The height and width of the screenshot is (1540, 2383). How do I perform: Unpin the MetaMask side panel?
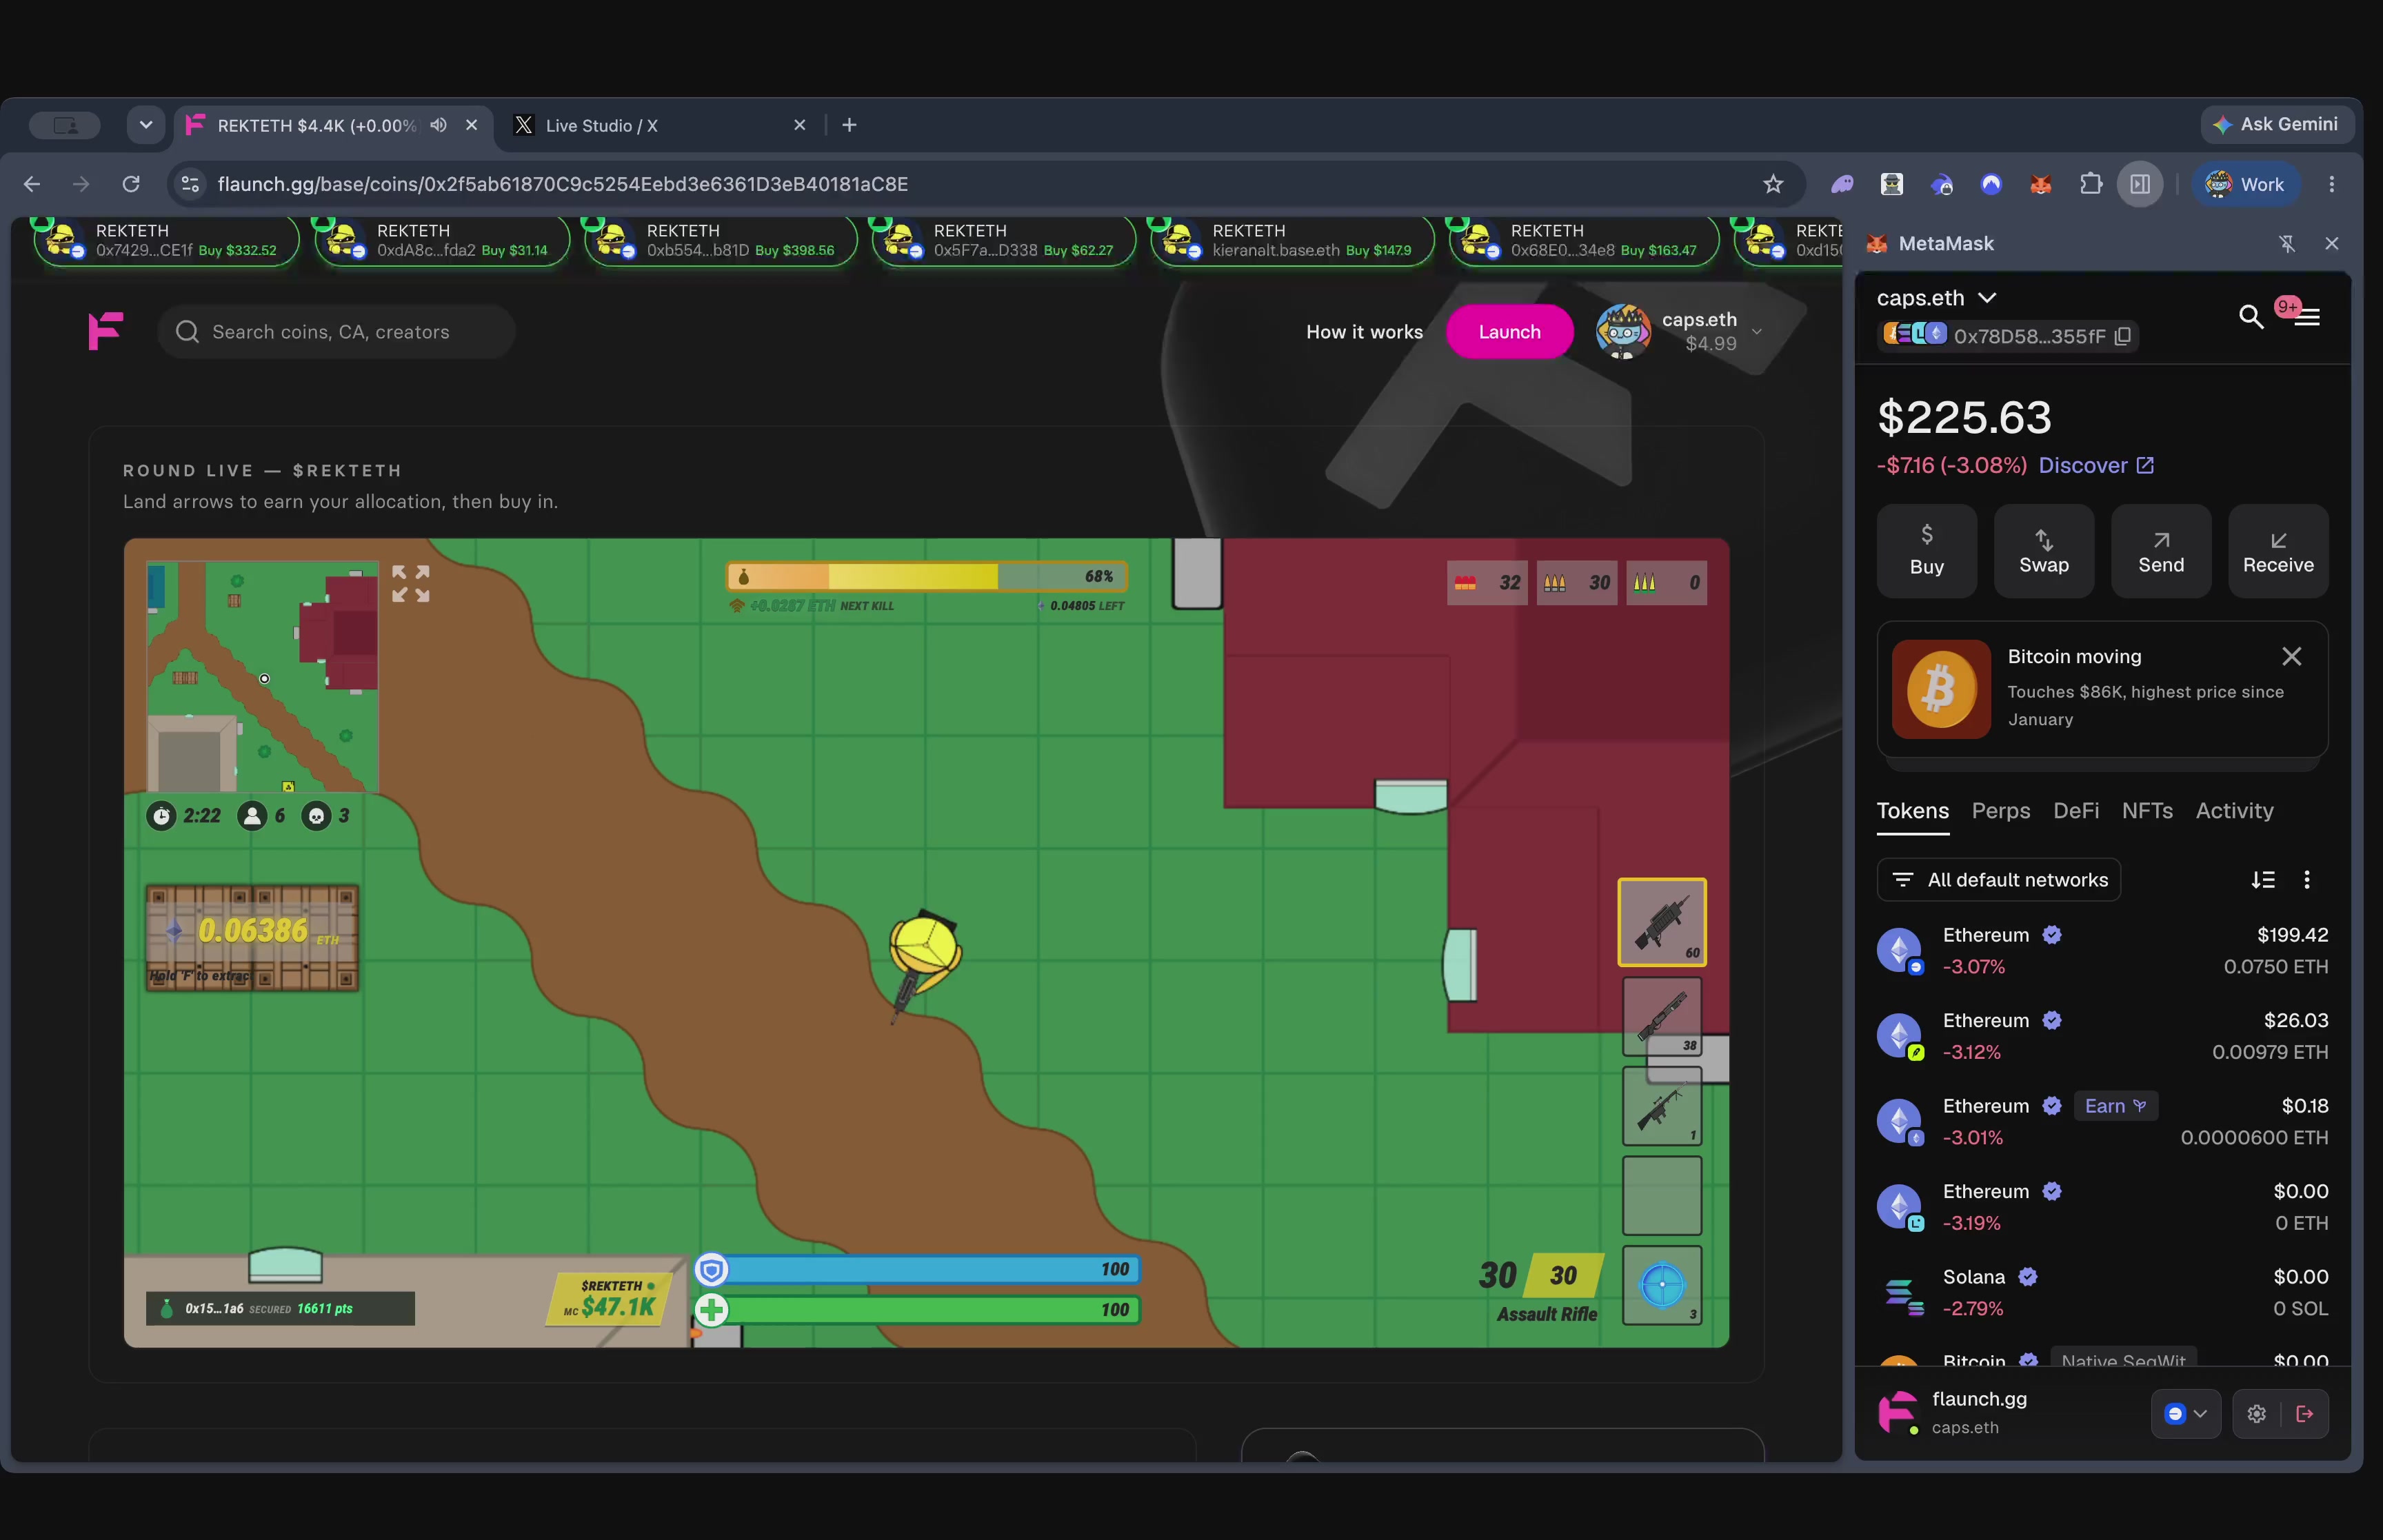(2287, 243)
